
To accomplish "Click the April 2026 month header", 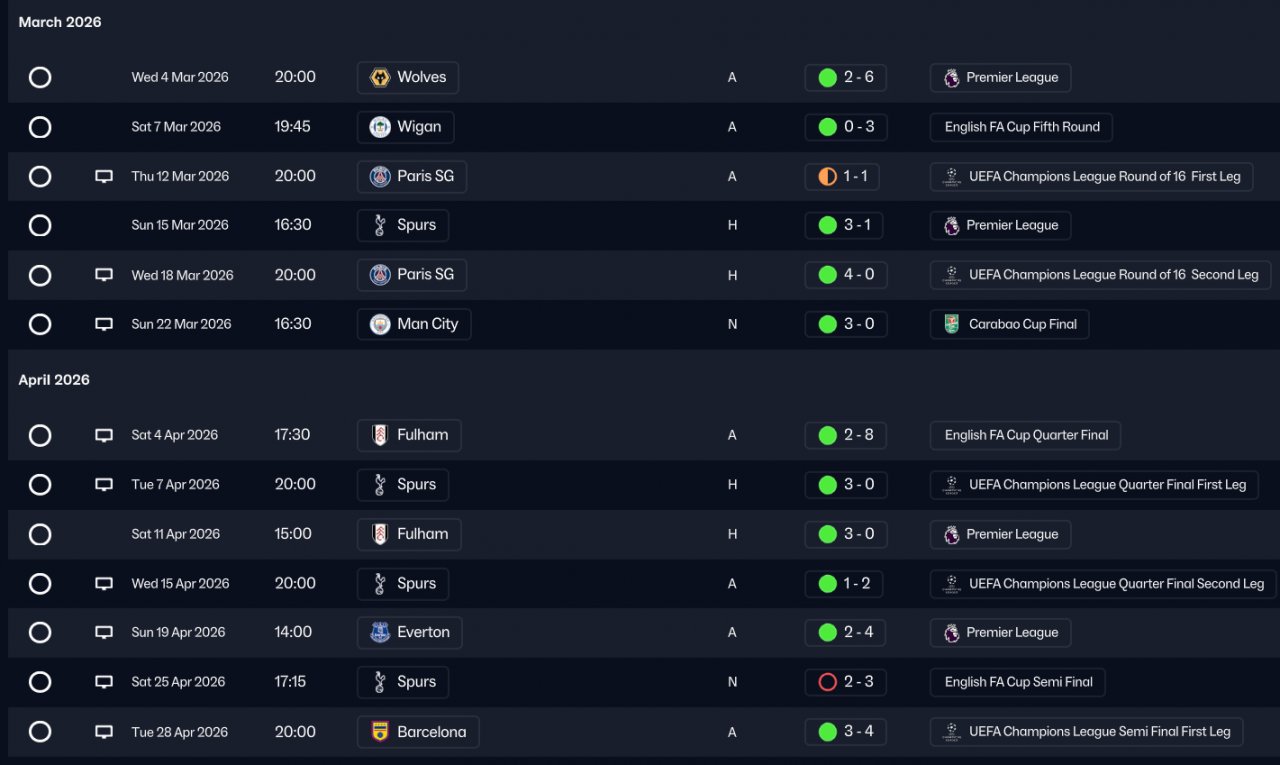I will tap(54, 380).
